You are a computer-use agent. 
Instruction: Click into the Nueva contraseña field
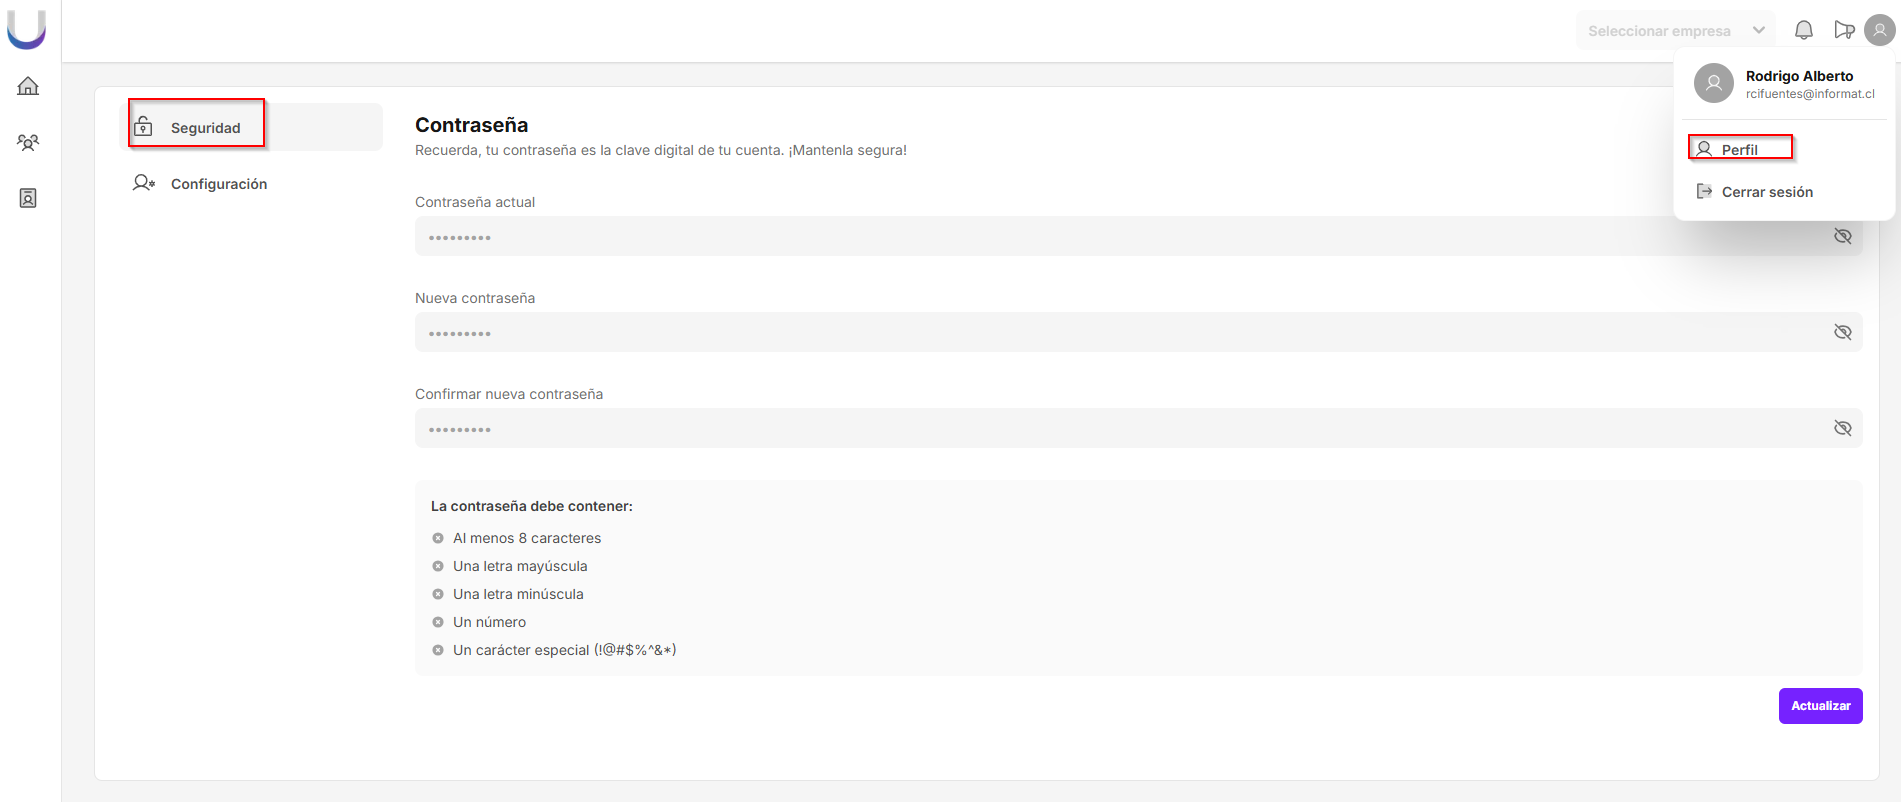pyautogui.click(x=1100, y=333)
